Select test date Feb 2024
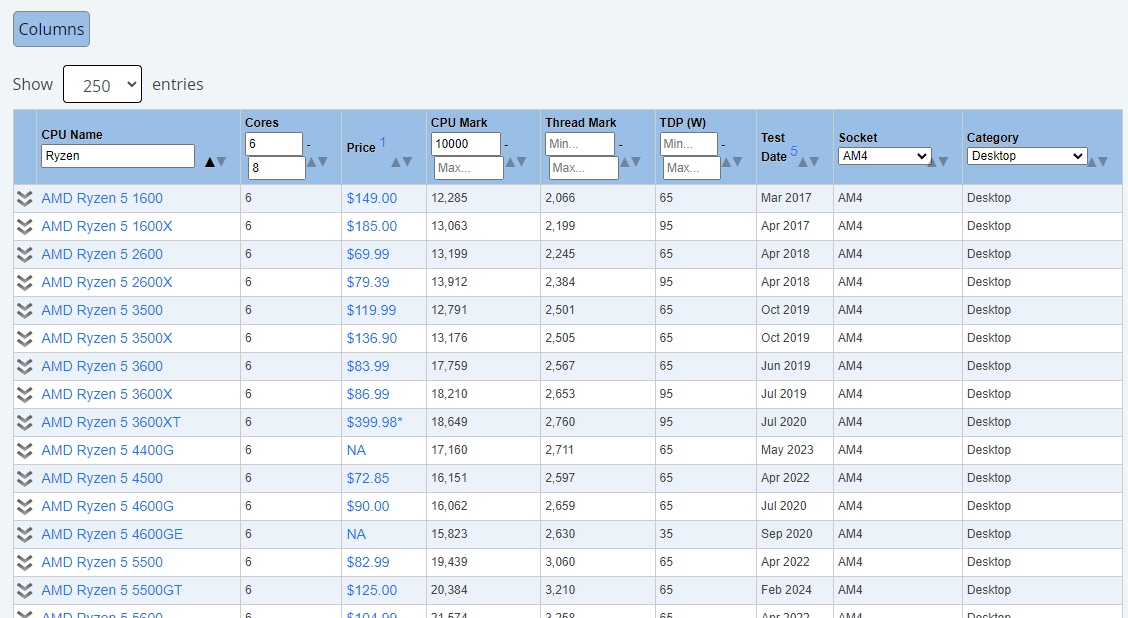Image resolution: width=1128 pixels, height=618 pixels. [x=786, y=591]
